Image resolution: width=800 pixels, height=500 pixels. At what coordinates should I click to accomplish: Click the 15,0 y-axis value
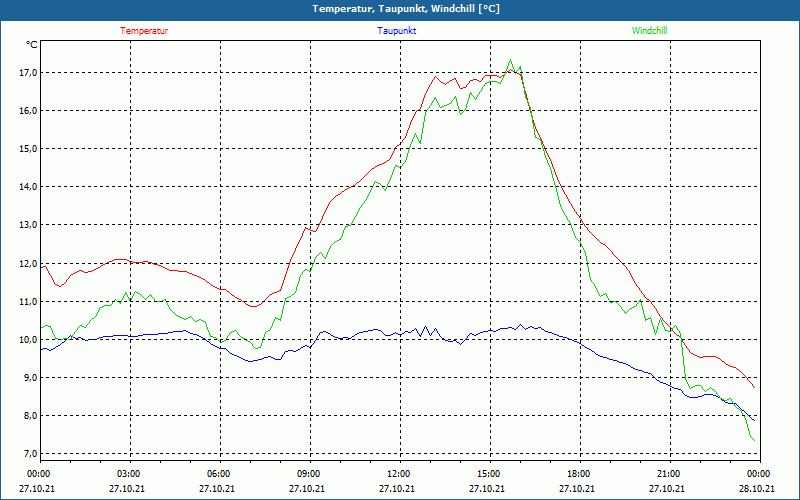[30, 149]
